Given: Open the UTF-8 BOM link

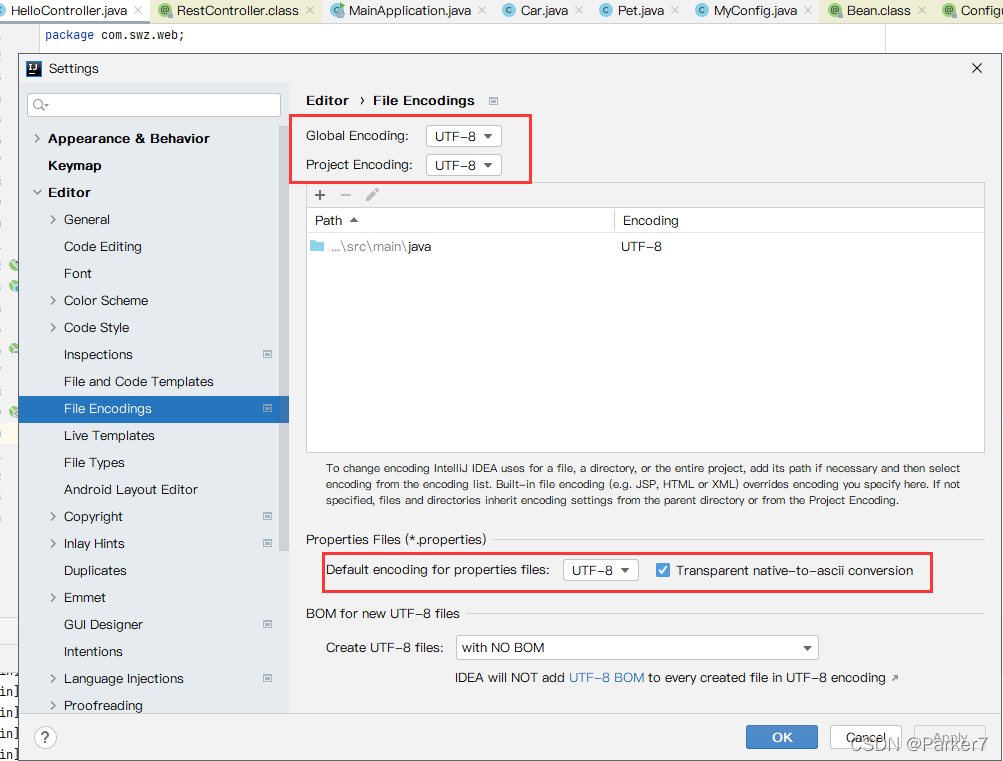Looking at the screenshot, I should pos(606,678).
